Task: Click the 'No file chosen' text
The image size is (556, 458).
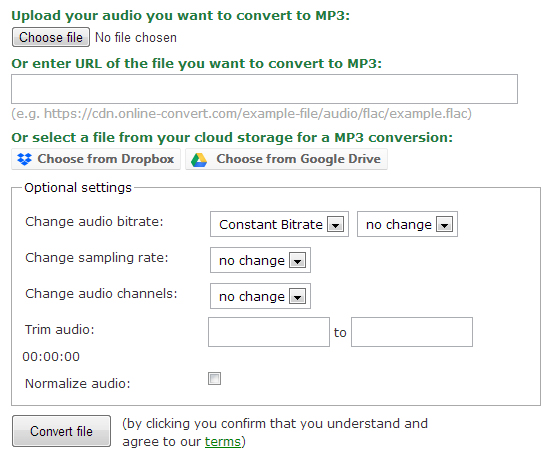Action: [136, 38]
